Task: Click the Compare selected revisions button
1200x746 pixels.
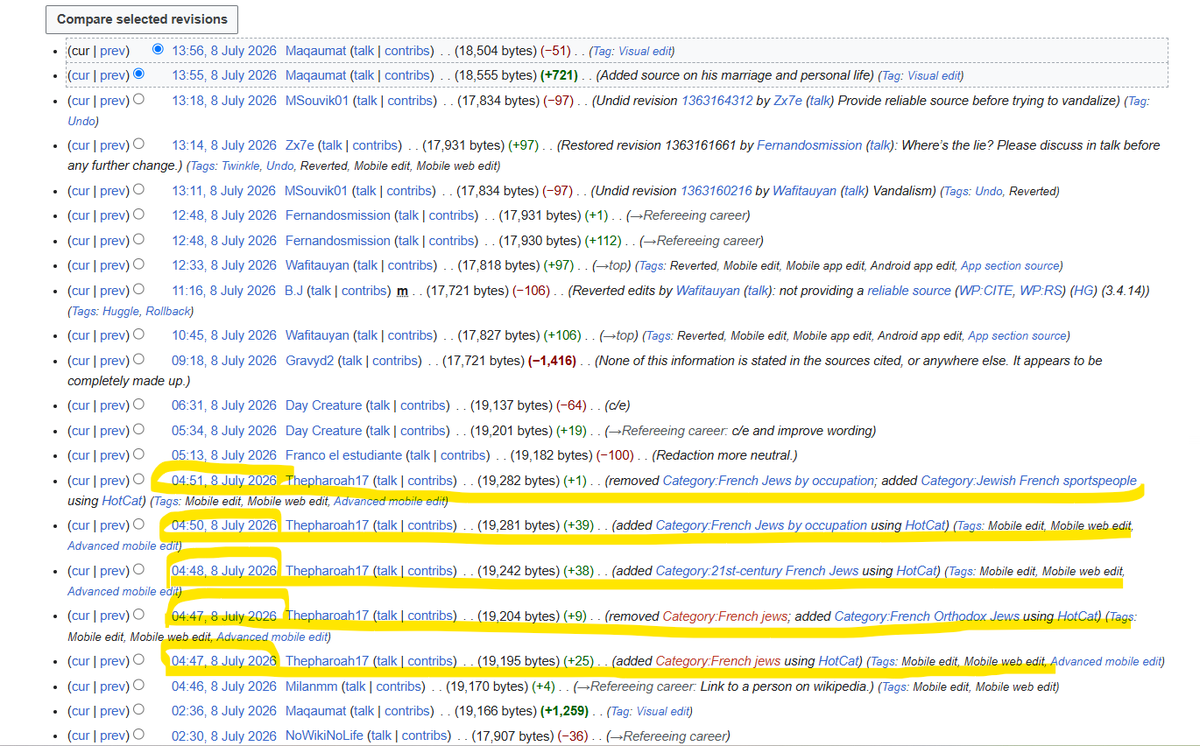Action: coord(143,19)
